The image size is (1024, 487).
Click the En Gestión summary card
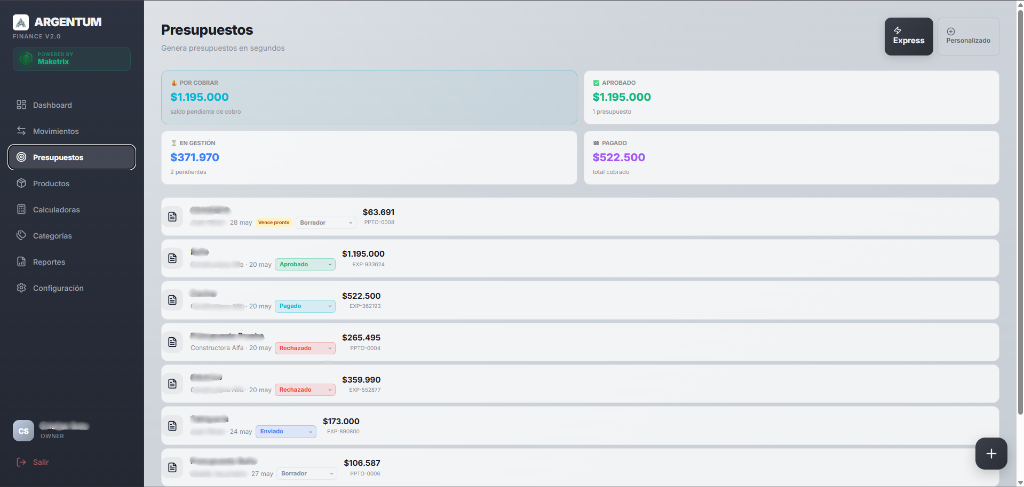(x=369, y=157)
